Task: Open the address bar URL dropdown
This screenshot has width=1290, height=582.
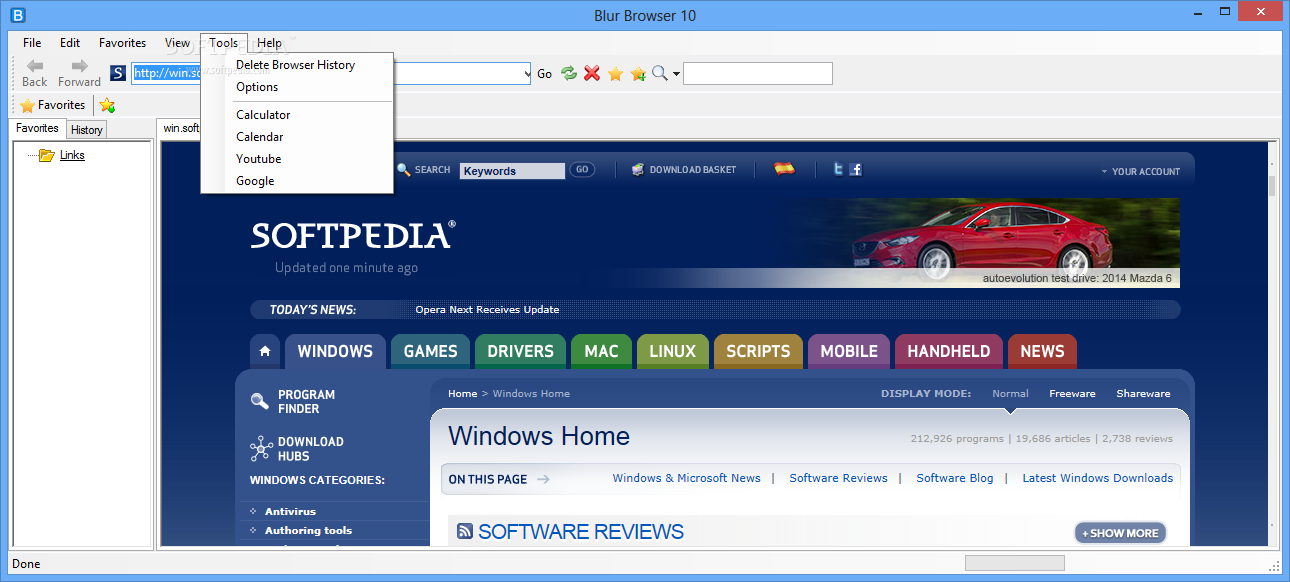Action: click(x=527, y=73)
